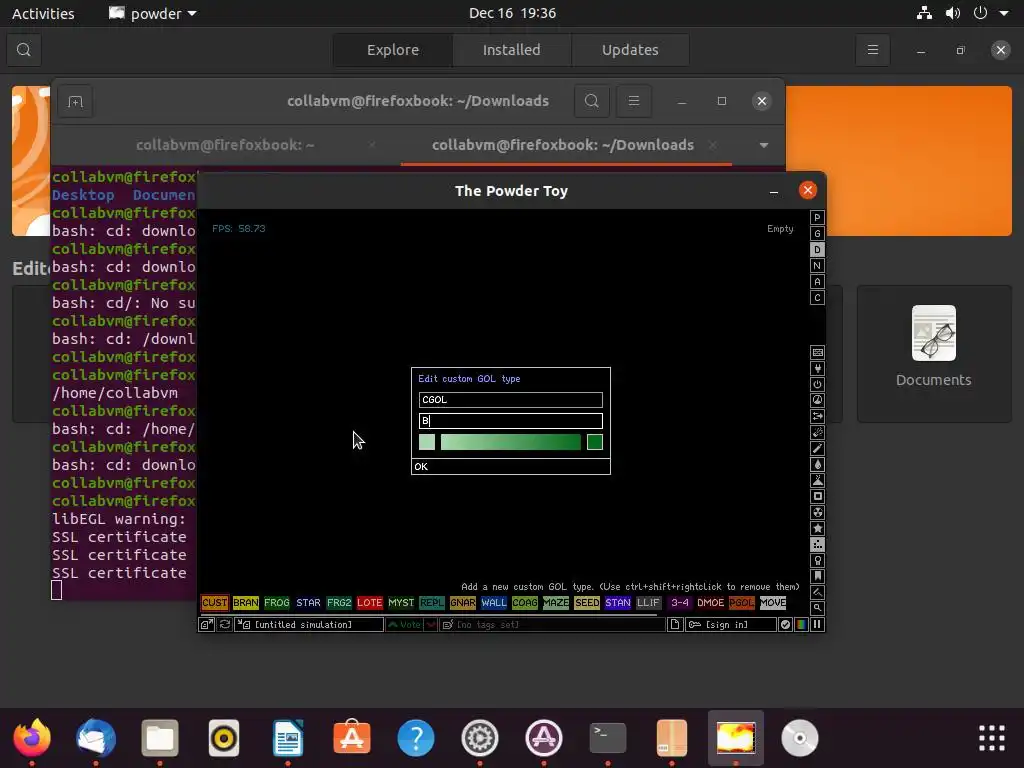The height and width of the screenshot is (768, 1024).
Task: Click OK in Edit custom GOL dialog
Action: click(511, 466)
